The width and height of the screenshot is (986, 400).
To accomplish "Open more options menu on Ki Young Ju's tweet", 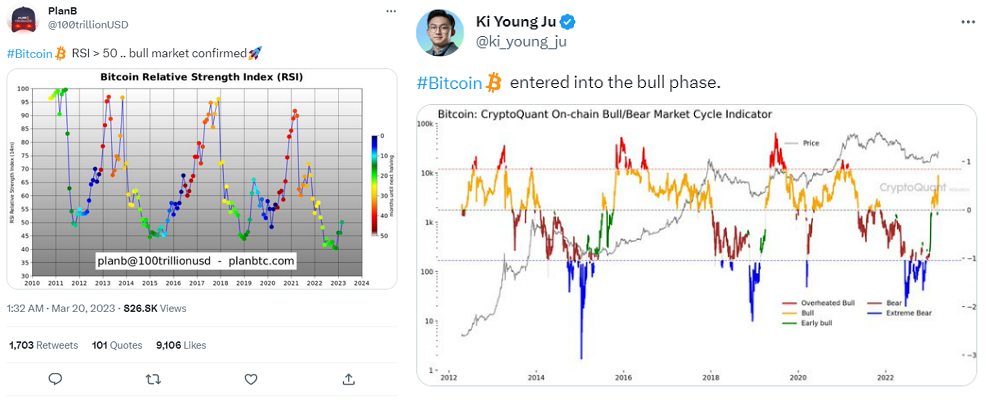I will point(964,21).
